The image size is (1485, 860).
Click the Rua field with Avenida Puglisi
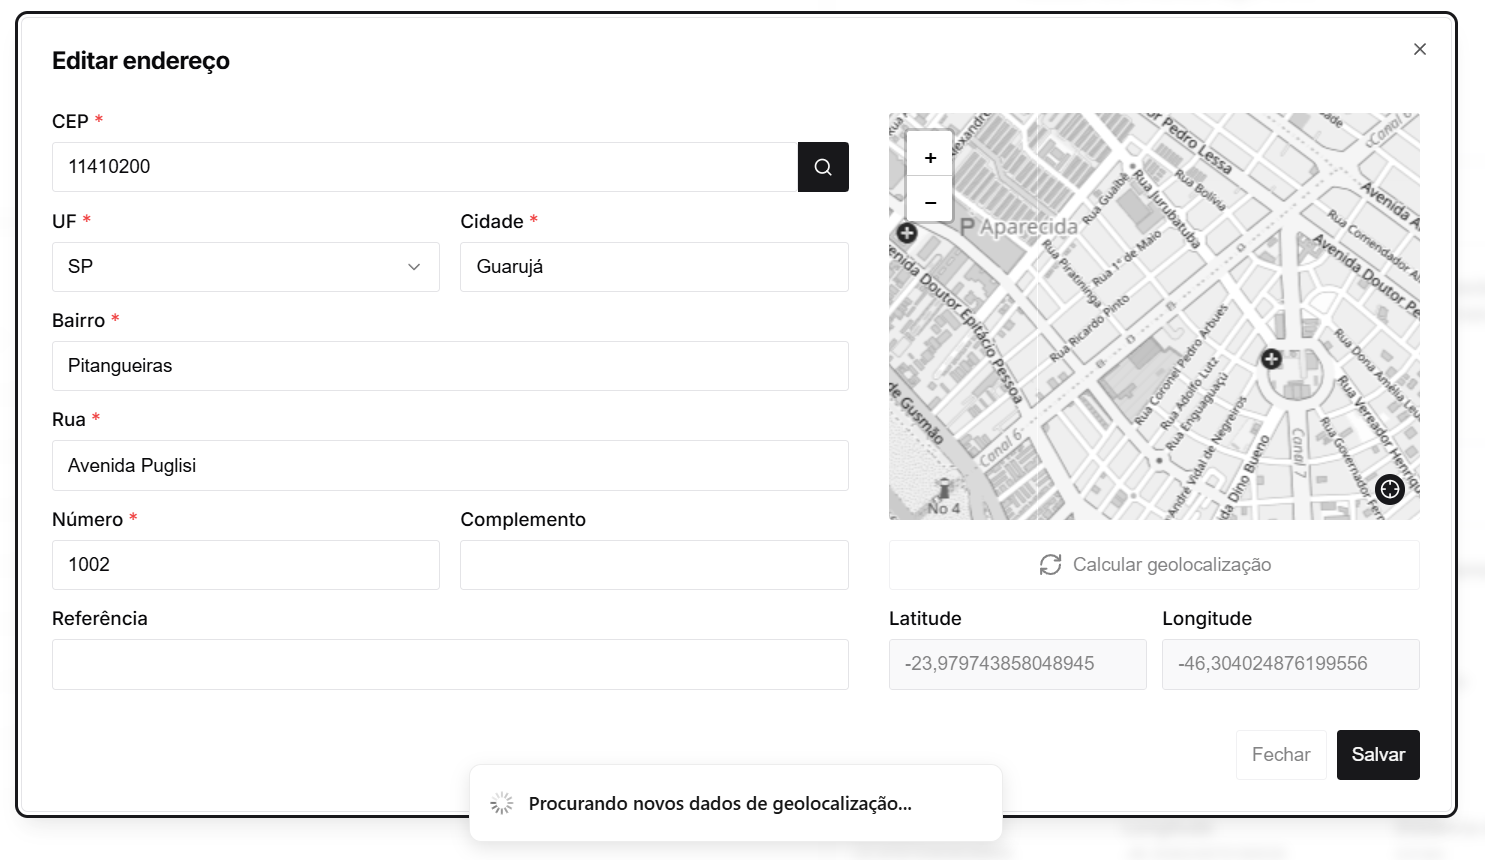[x=450, y=466]
